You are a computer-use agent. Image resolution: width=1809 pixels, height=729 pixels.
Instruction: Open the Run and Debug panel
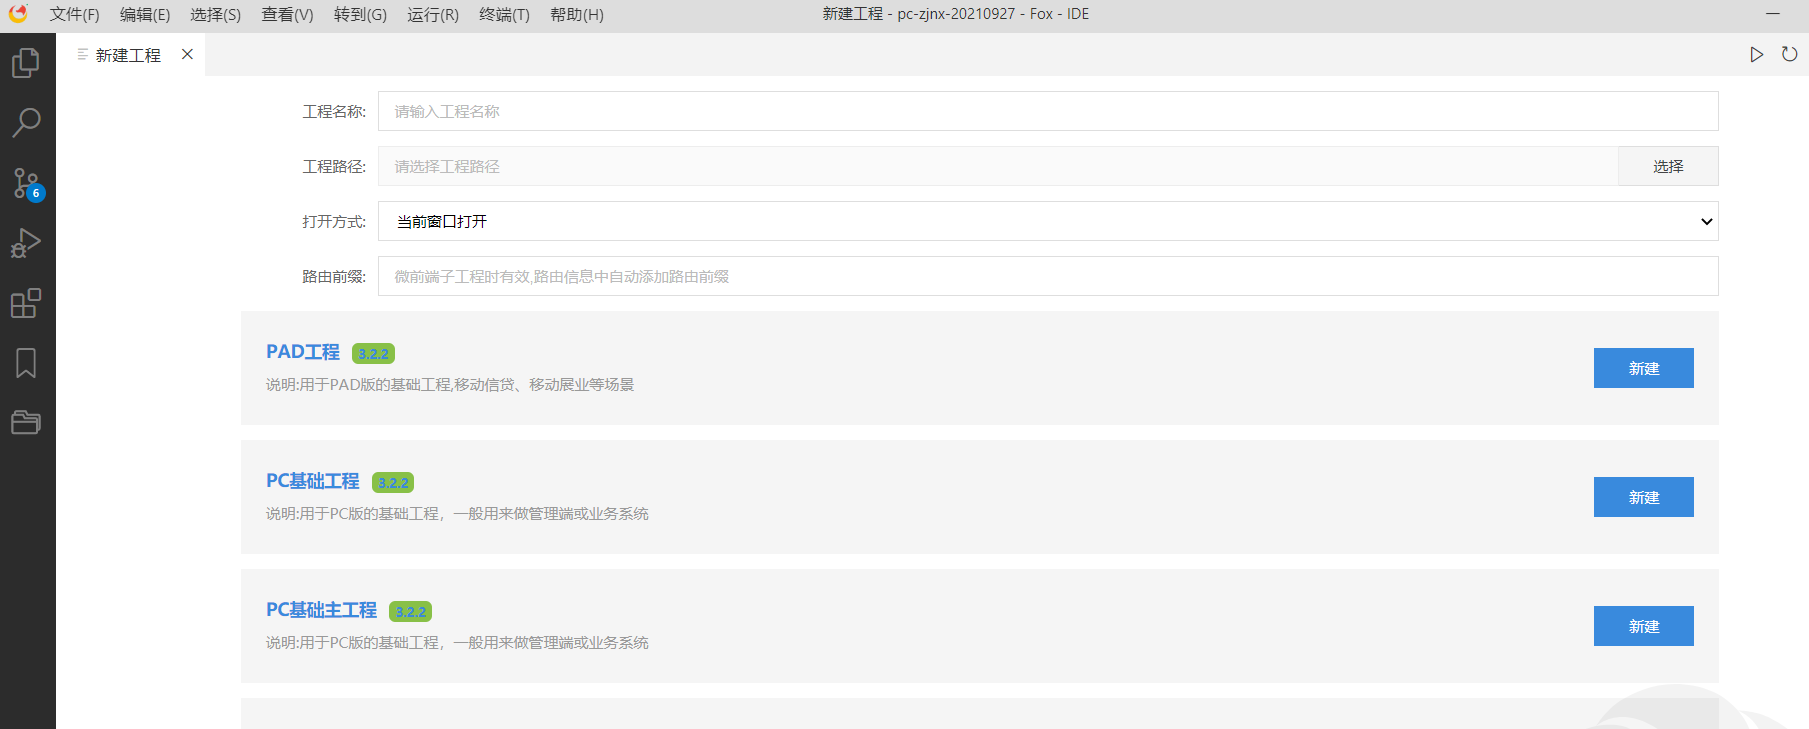point(26,243)
